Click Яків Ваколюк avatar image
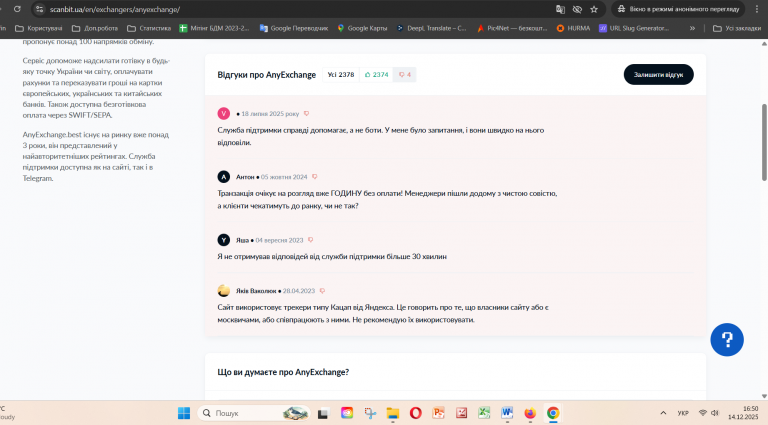 223,291
